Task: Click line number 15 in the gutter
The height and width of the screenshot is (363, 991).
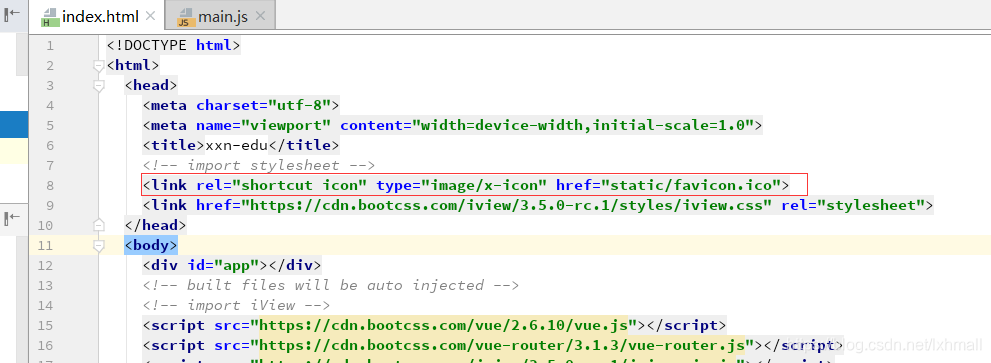Action: (46, 326)
